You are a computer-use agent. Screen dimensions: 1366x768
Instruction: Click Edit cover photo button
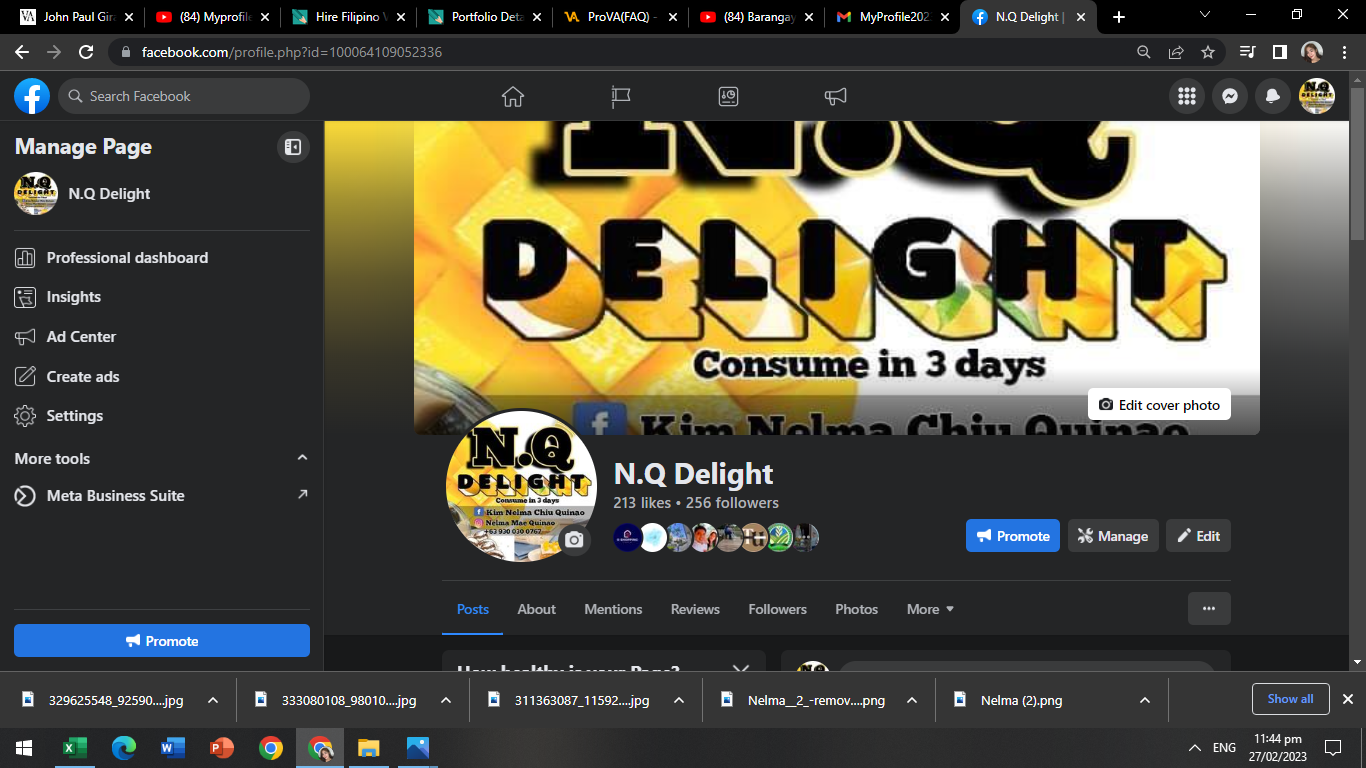point(1160,405)
